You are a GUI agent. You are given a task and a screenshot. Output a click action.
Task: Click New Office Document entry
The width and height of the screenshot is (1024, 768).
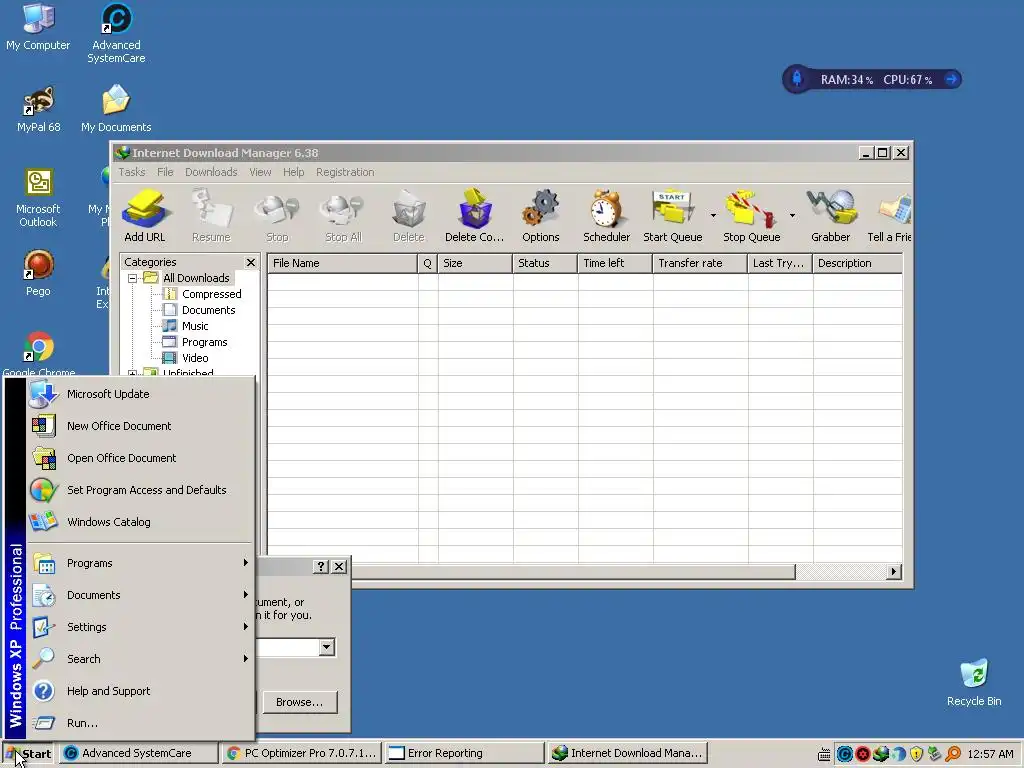pos(140,426)
